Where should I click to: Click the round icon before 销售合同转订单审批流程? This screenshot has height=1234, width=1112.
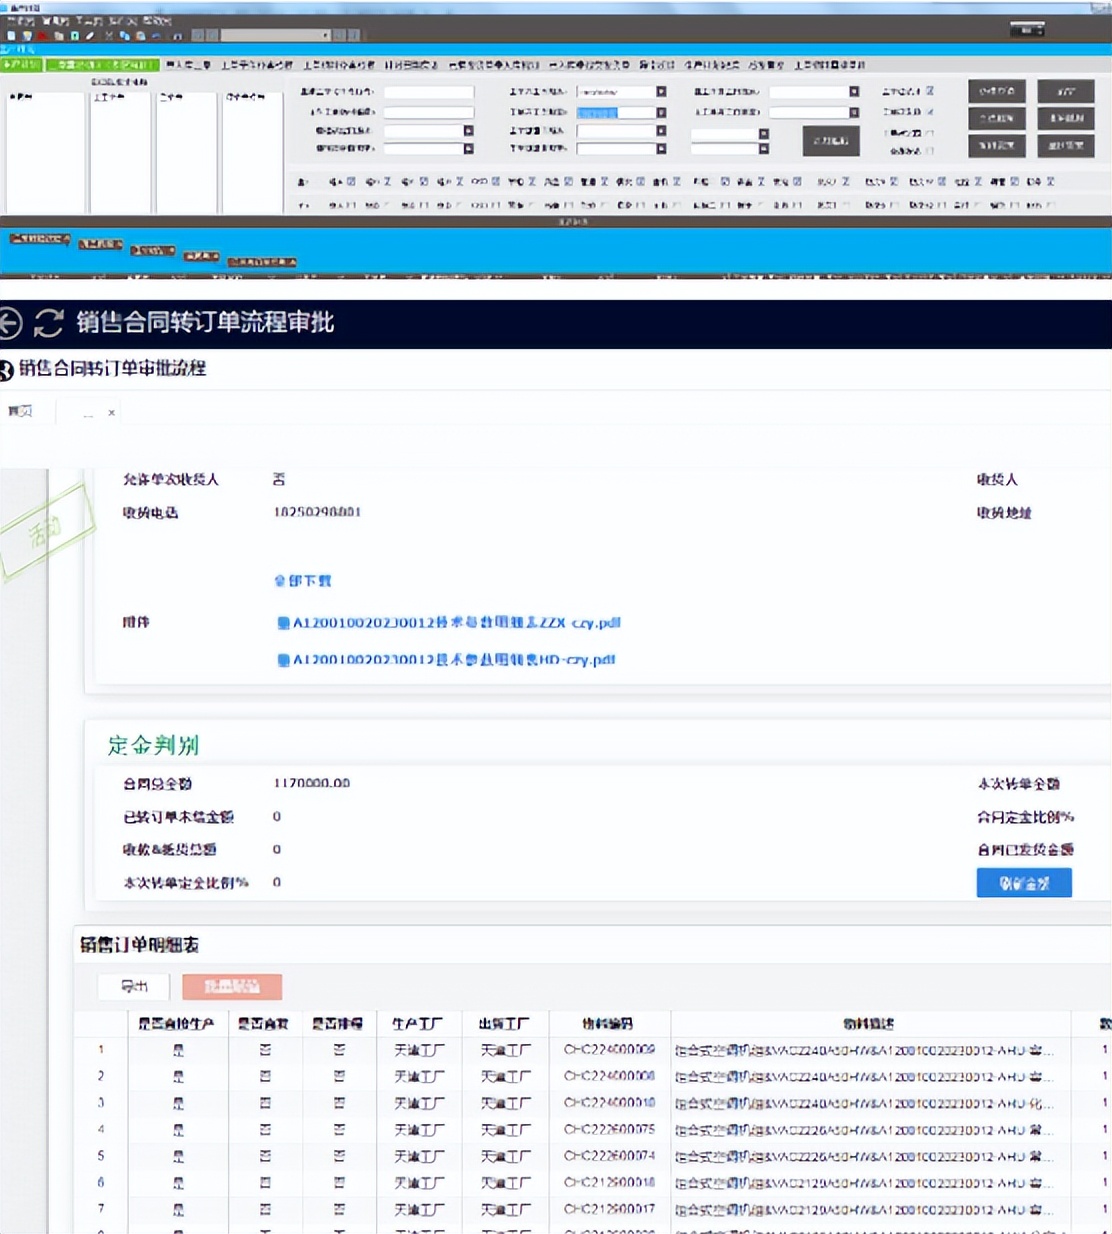[x=7, y=370]
